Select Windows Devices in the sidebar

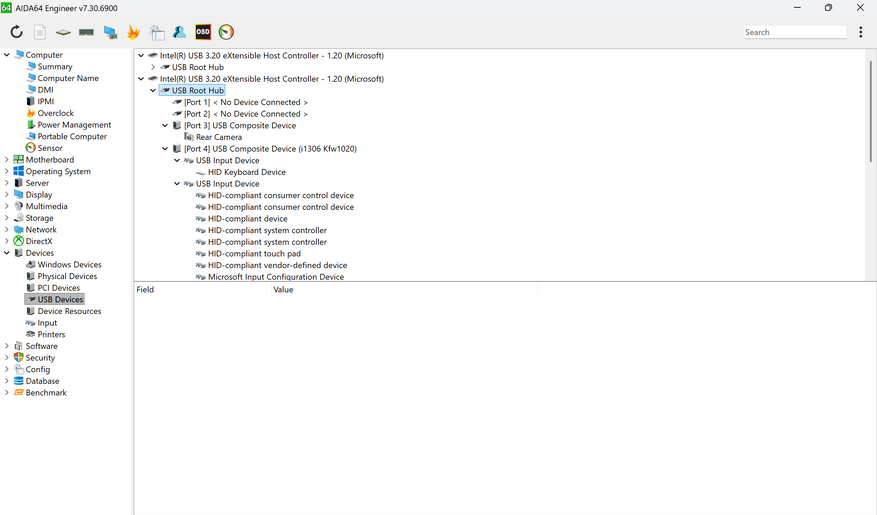click(x=69, y=264)
